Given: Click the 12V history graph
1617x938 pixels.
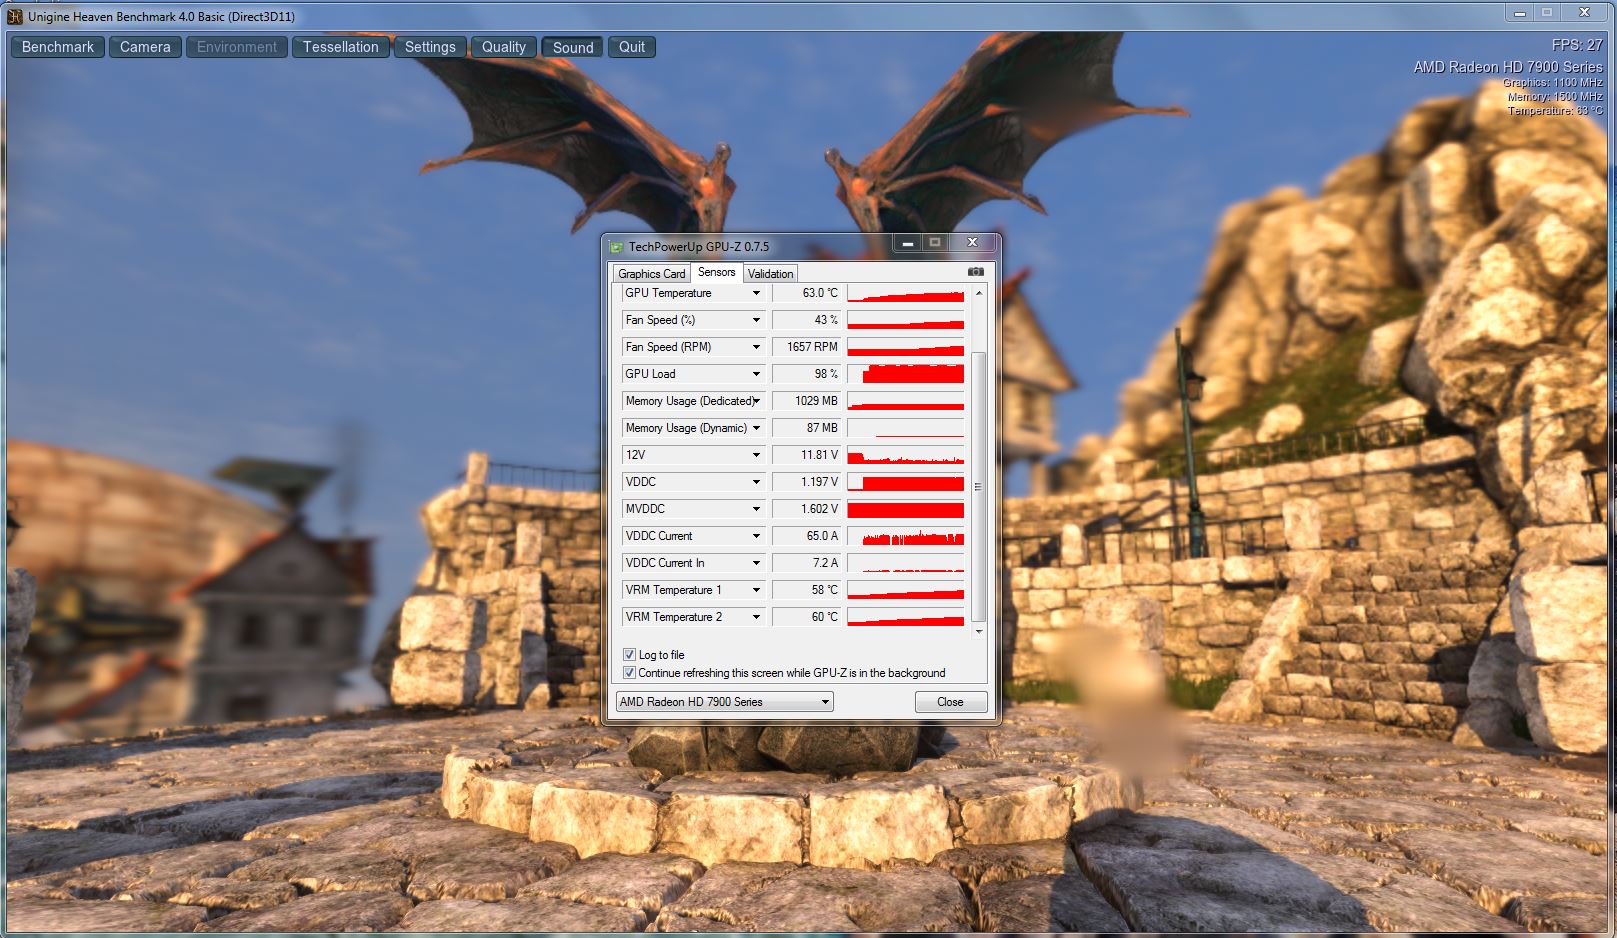Looking at the screenshot, I should (906, 455).
